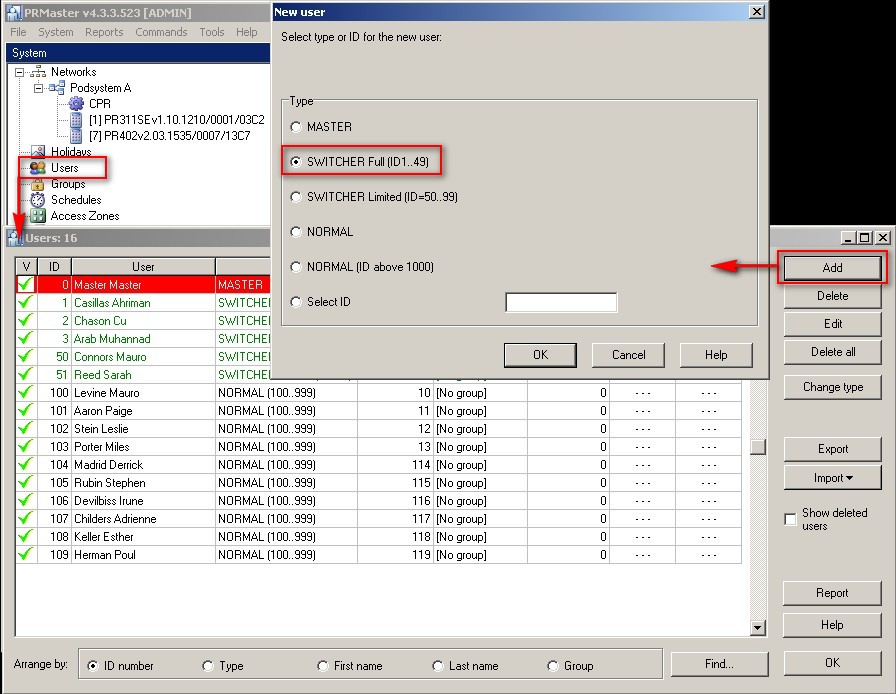
Task: Click green checkmark for Porter Miles row
Action: (x=25, y=446)
